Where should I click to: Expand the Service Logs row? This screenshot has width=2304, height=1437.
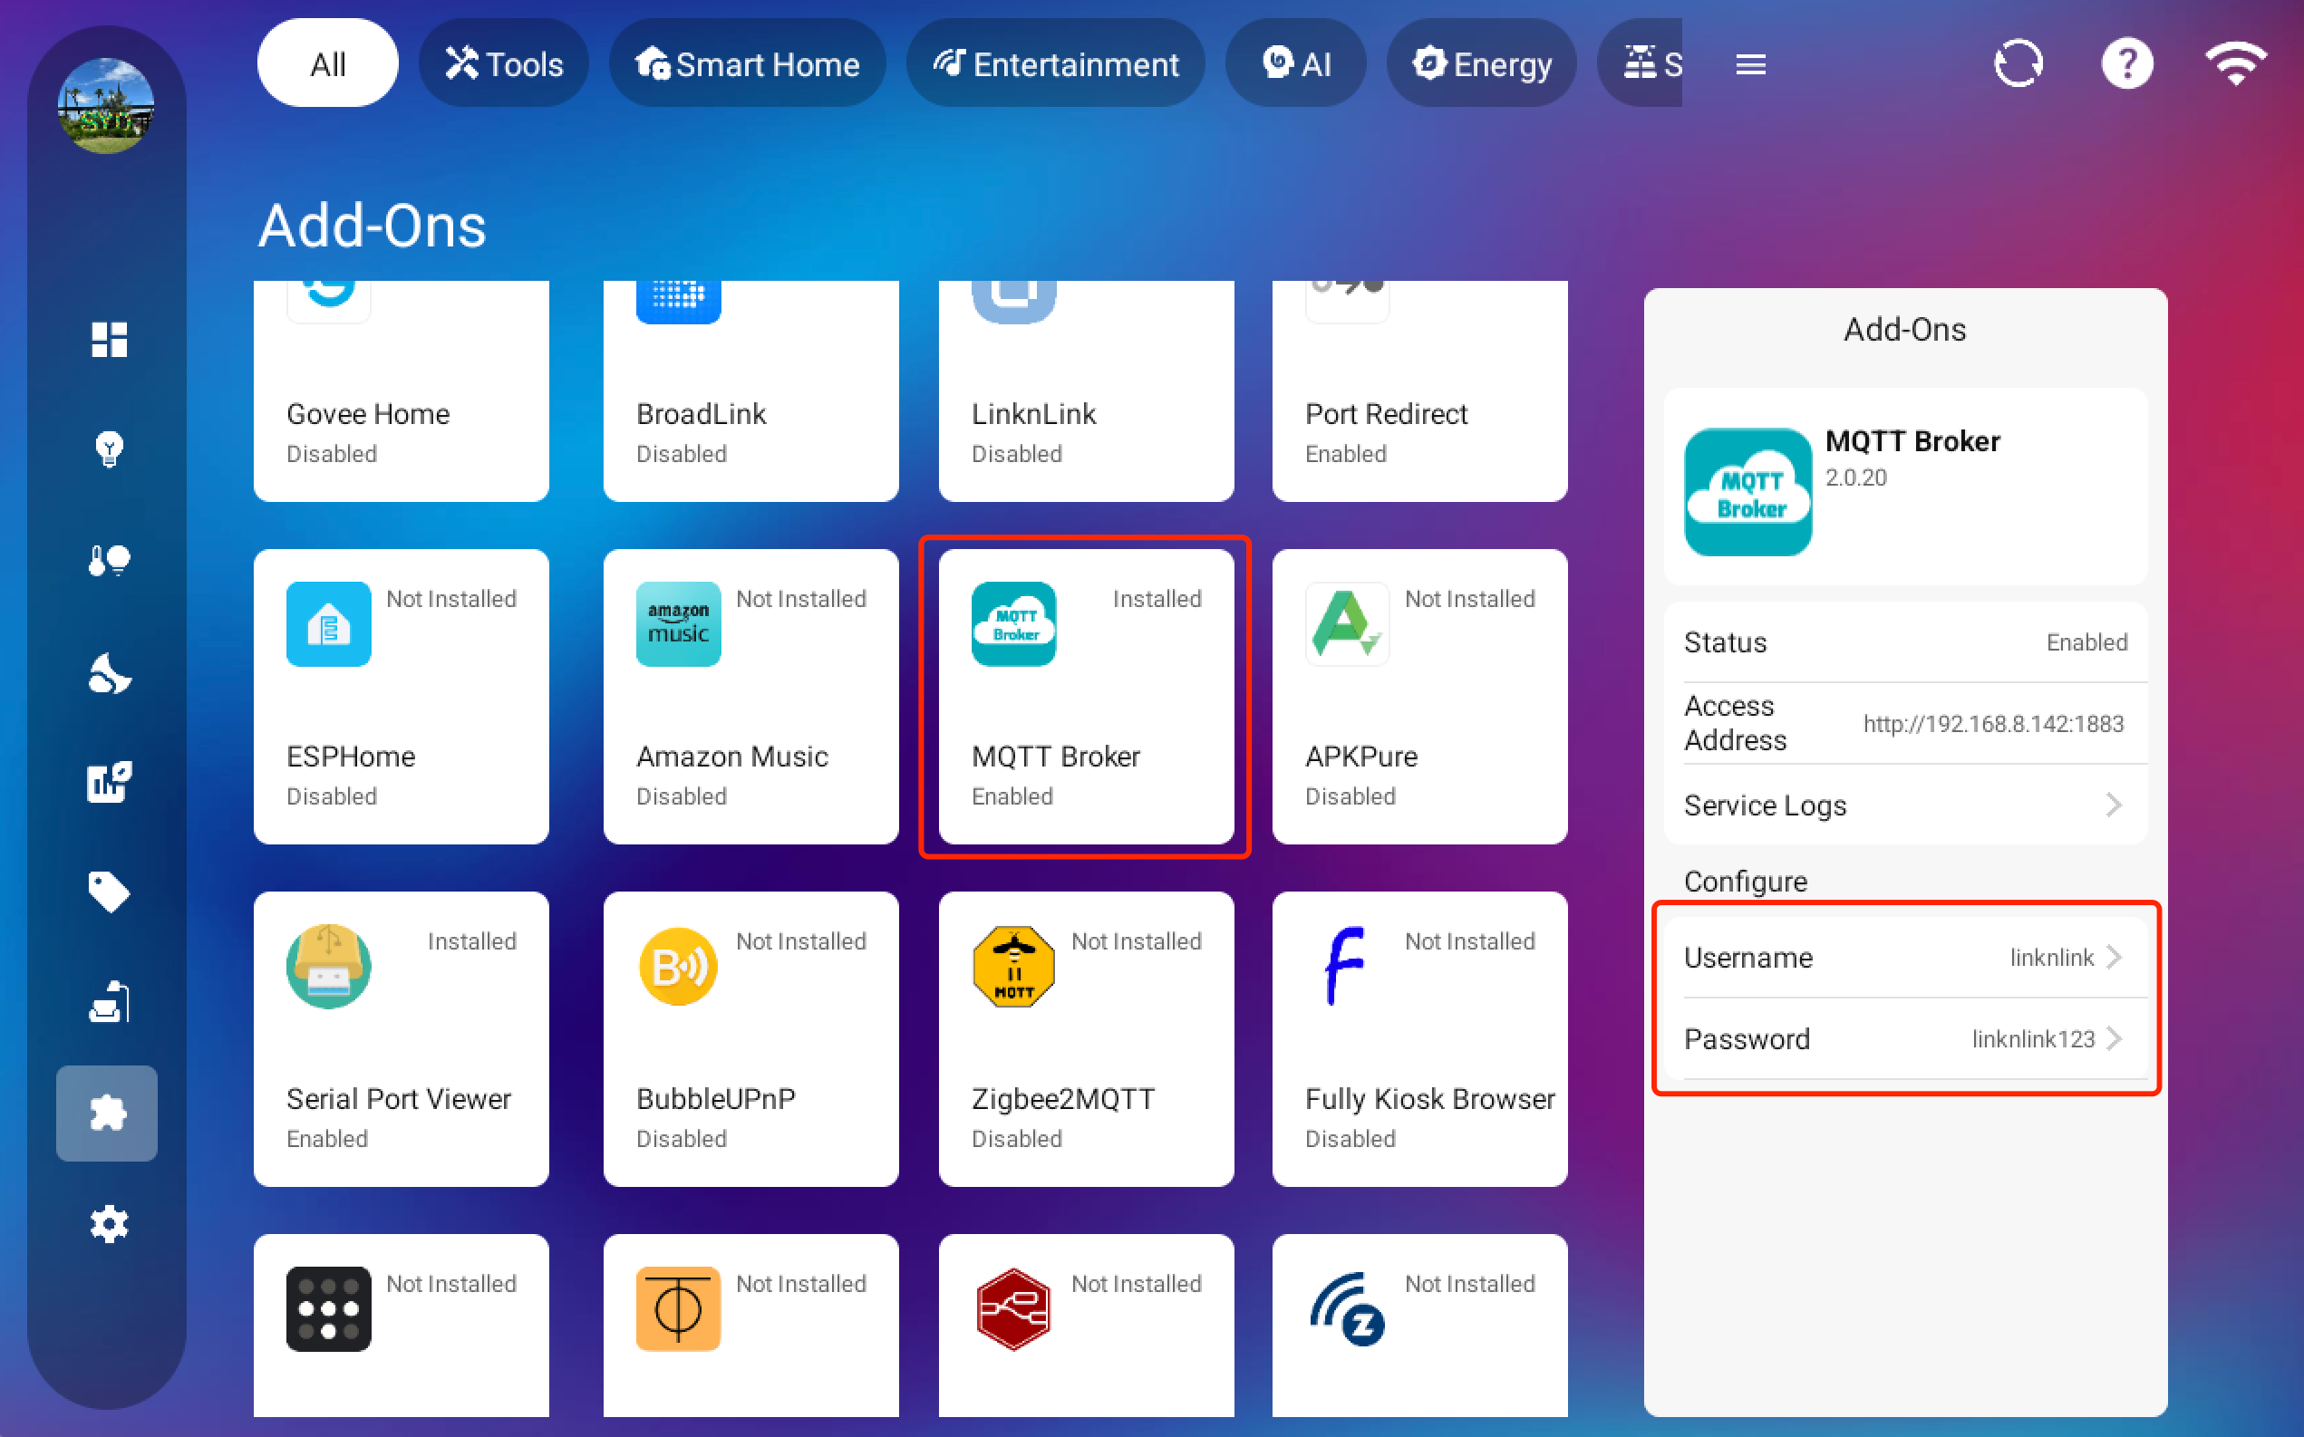pyautogui.click(x=1904, y=805)
